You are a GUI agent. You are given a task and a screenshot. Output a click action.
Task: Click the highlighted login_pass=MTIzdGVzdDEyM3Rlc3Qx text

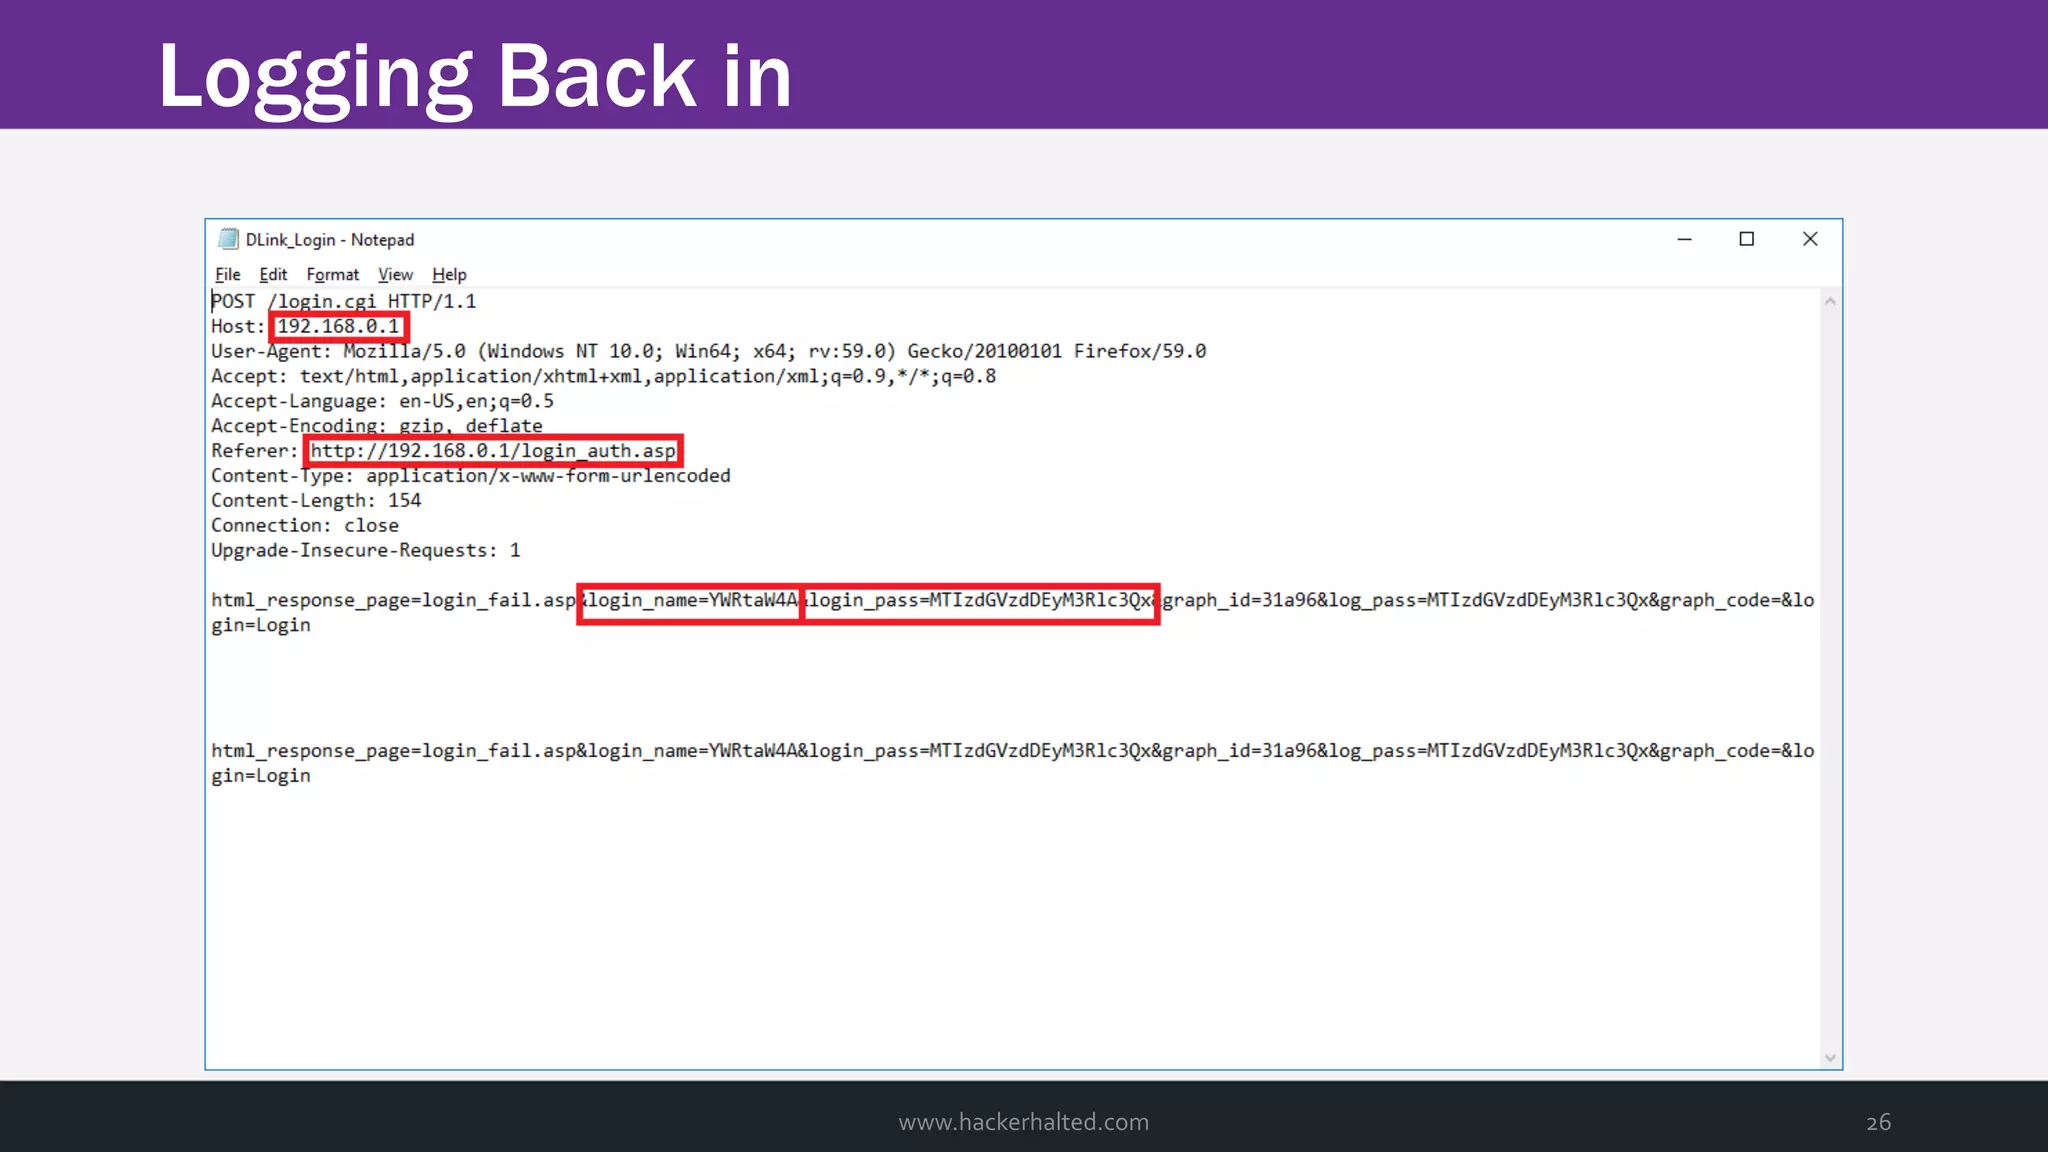coord(981,601)
